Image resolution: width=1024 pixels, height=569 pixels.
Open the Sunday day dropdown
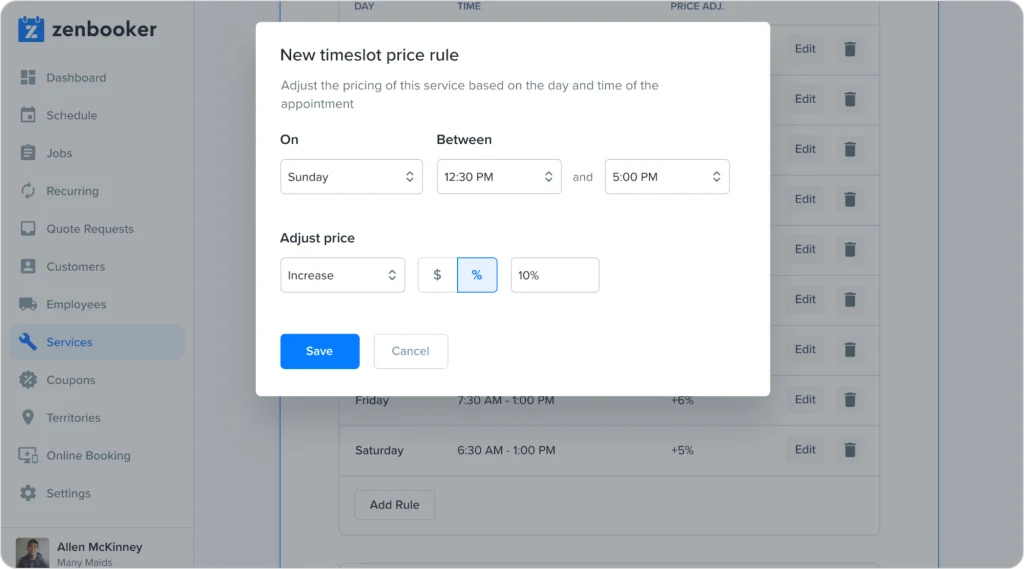click(x=351, y=176)
